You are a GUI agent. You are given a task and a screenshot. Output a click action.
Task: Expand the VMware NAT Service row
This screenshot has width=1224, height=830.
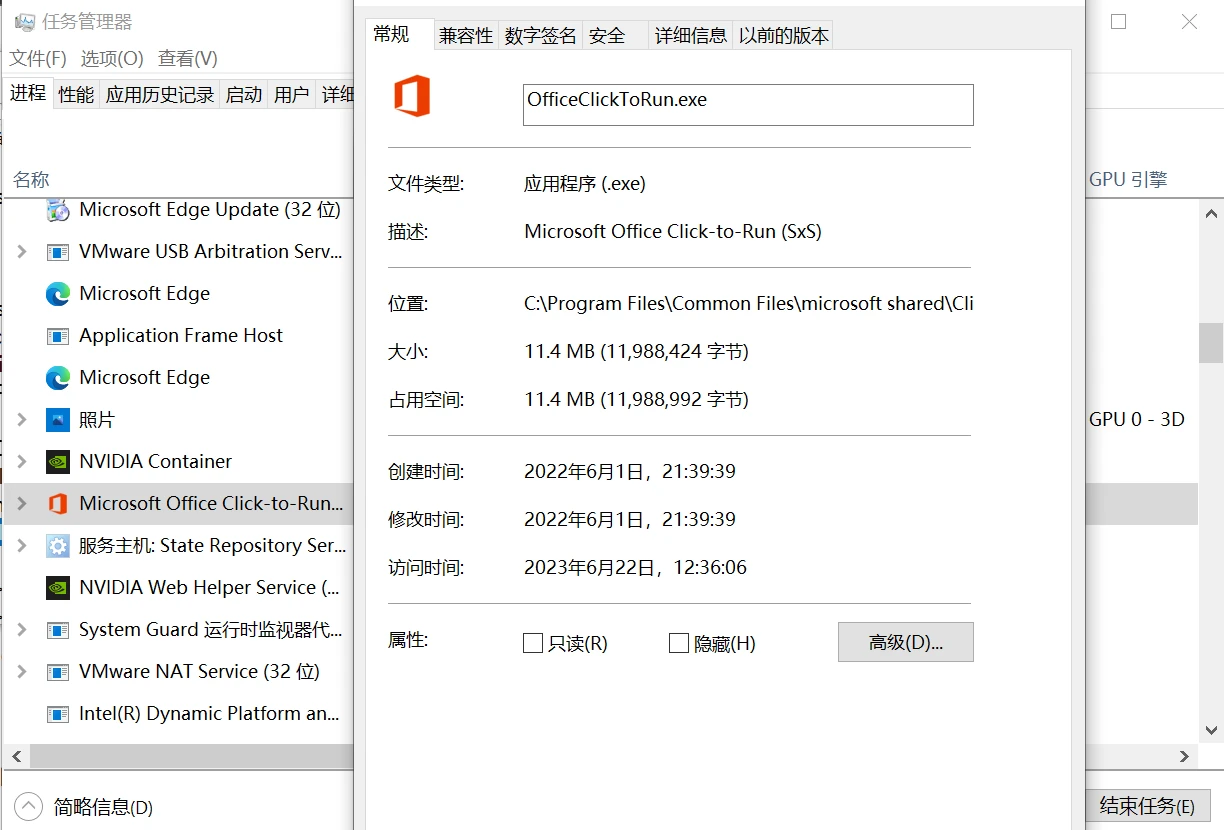tap(21, 672)
